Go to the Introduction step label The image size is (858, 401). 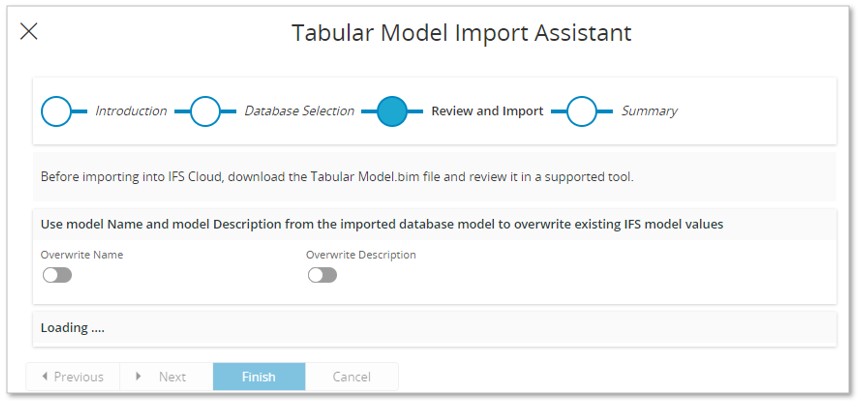pyautogui.click(x=131, y=111)
